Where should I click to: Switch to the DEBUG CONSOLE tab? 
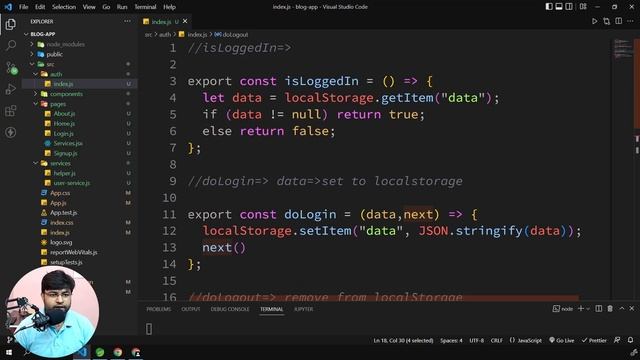coord(230,309)
